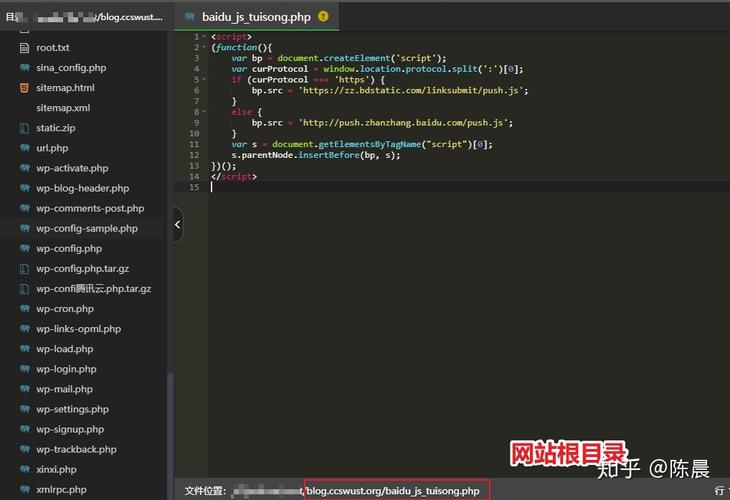
Task: Open xinxi.php file
Action: (x=56, y=469)
